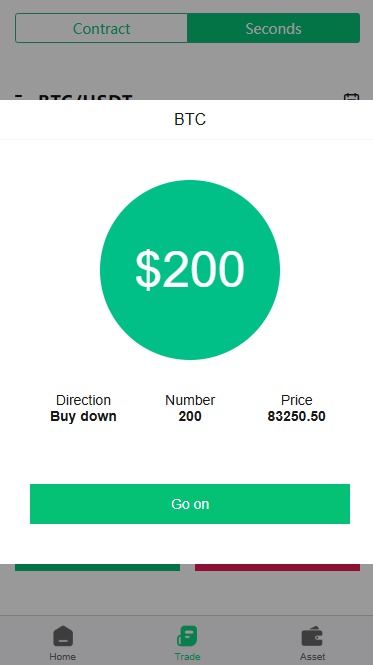
Task: Tap the Asset label in navigation
Action: click(312, 657)
